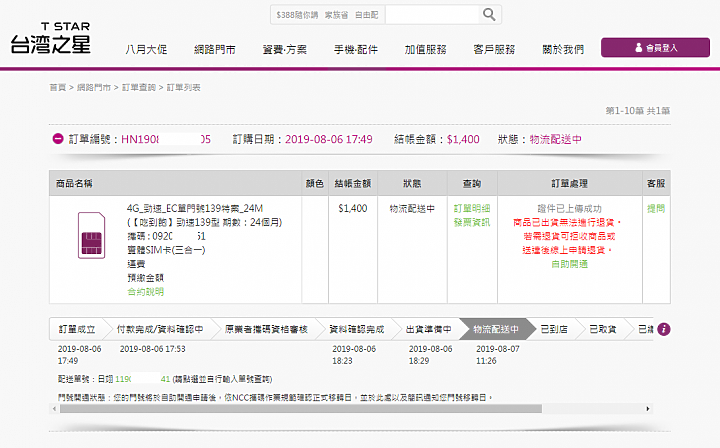Click the purple info icon by progress steps
The height and width of the screenshot is (448, 720).
664,329
